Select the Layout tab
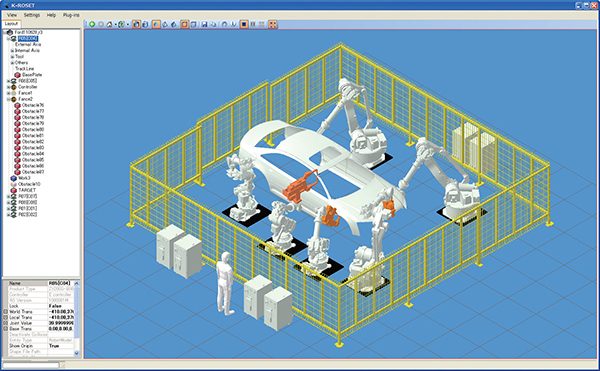The image size is (600, 371). pyautogui.click(x=11, y=24)
